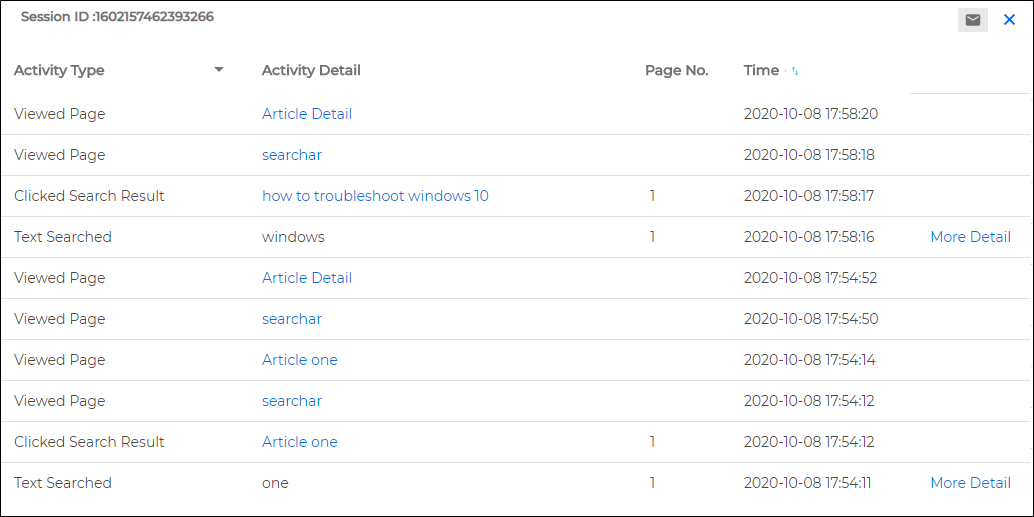Viewport: 1034px width, 517px height.
Task: Show More Detail for the "one" search
Action: 970,483
